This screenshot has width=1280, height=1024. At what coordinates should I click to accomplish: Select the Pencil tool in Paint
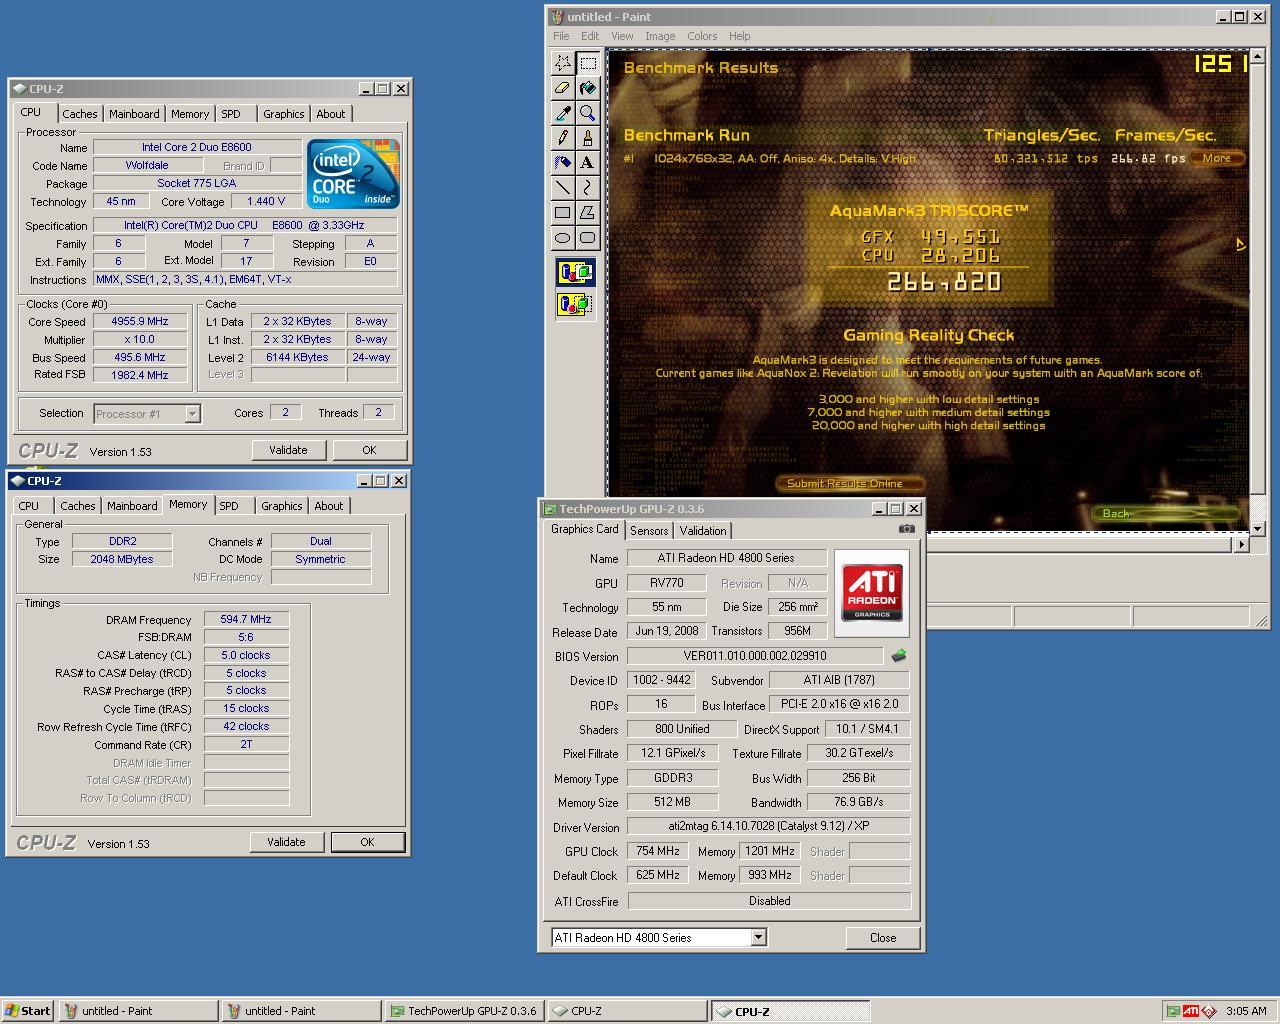[x=563, y=138]
